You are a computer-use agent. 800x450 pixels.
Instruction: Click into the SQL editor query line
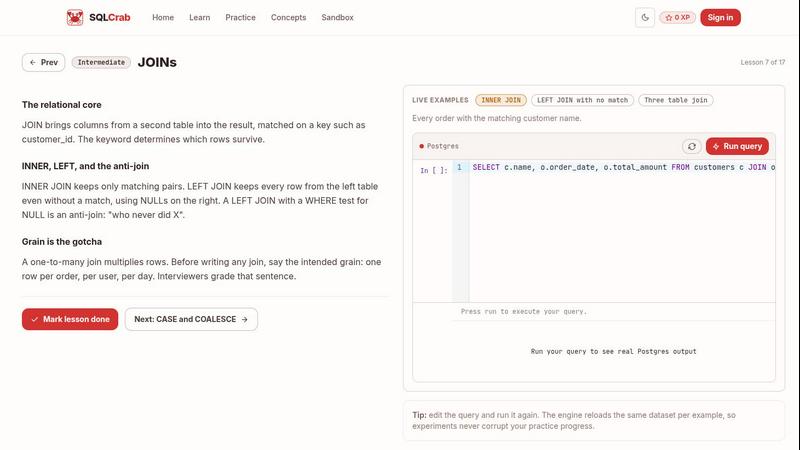click(622, 167)
